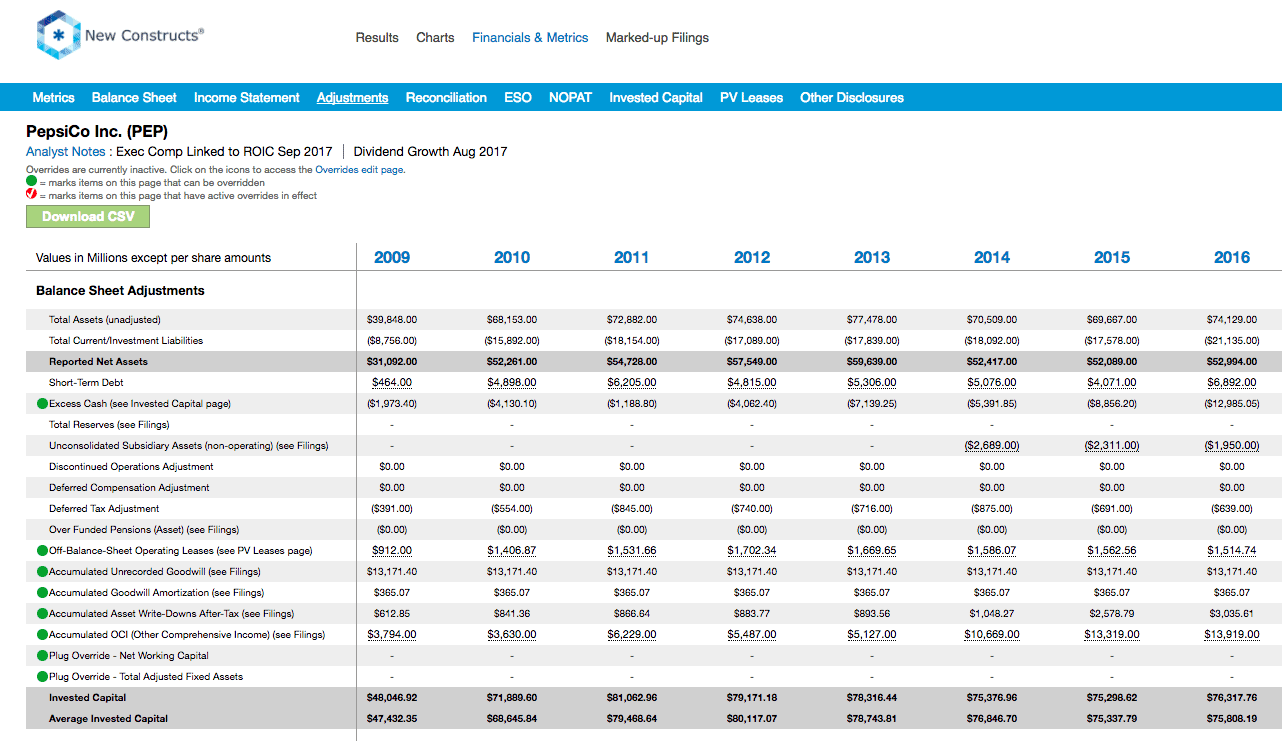Screen dimensions: 1282x741
Task: Click the green legend dot for overridable items
Action: [31, 183]
